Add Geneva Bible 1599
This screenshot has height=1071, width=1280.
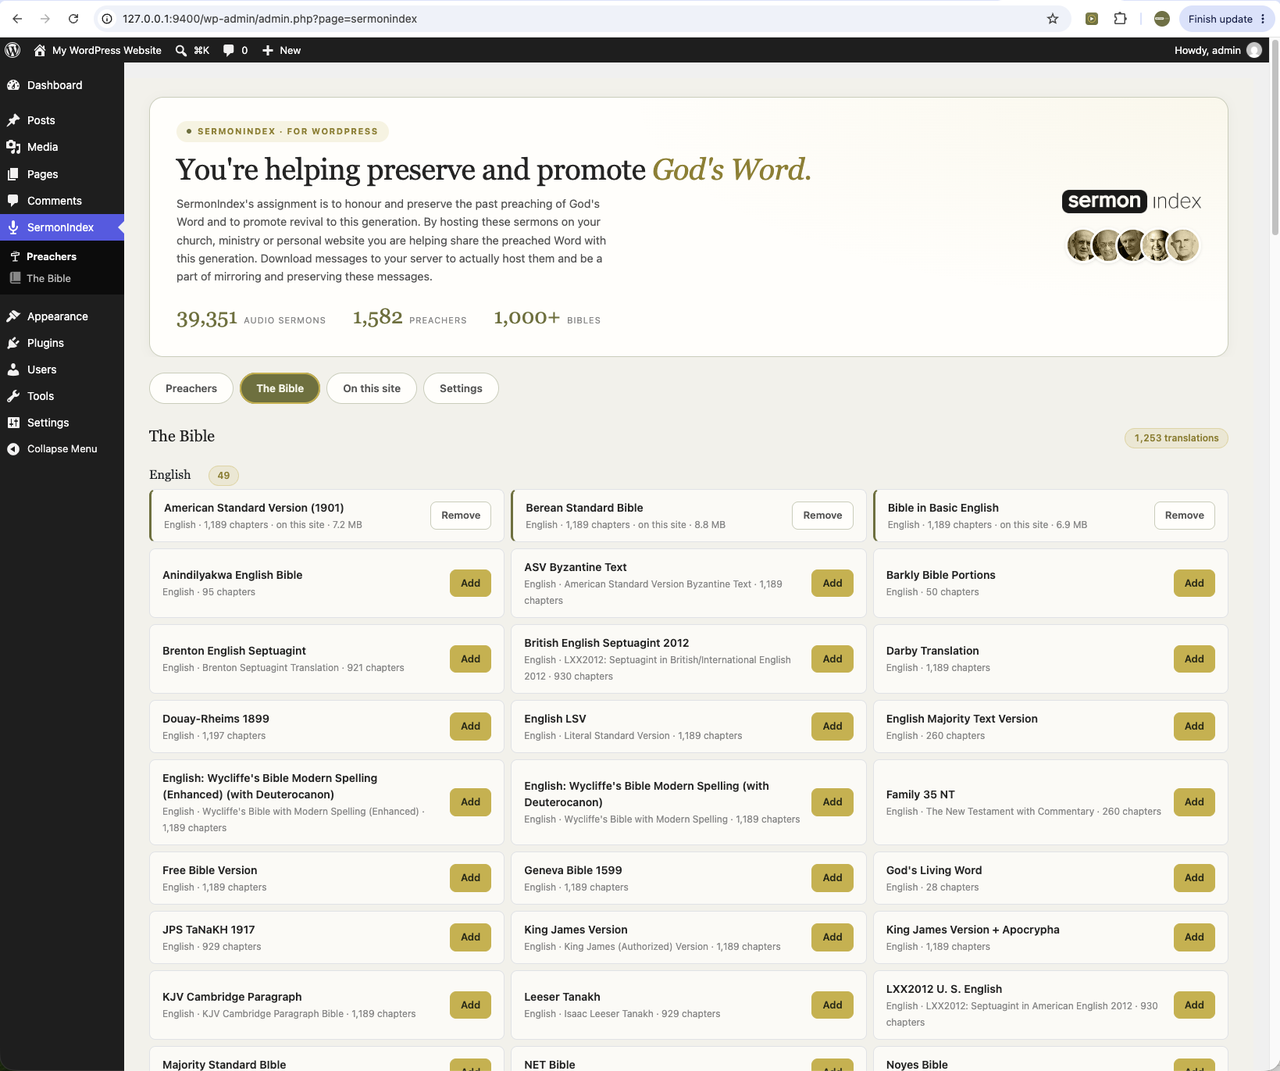[832, 878]
